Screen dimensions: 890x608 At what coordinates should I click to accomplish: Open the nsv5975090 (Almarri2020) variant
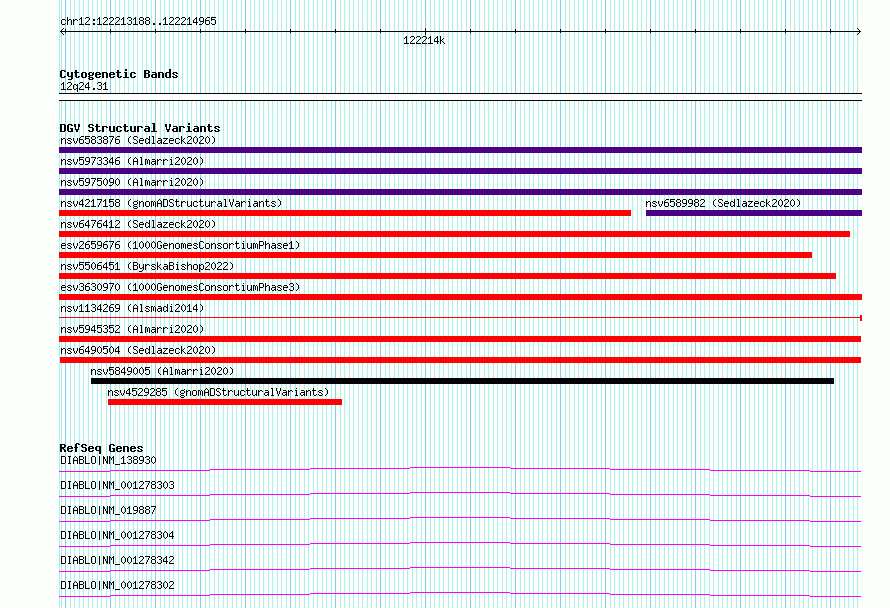tap(132, 182)
